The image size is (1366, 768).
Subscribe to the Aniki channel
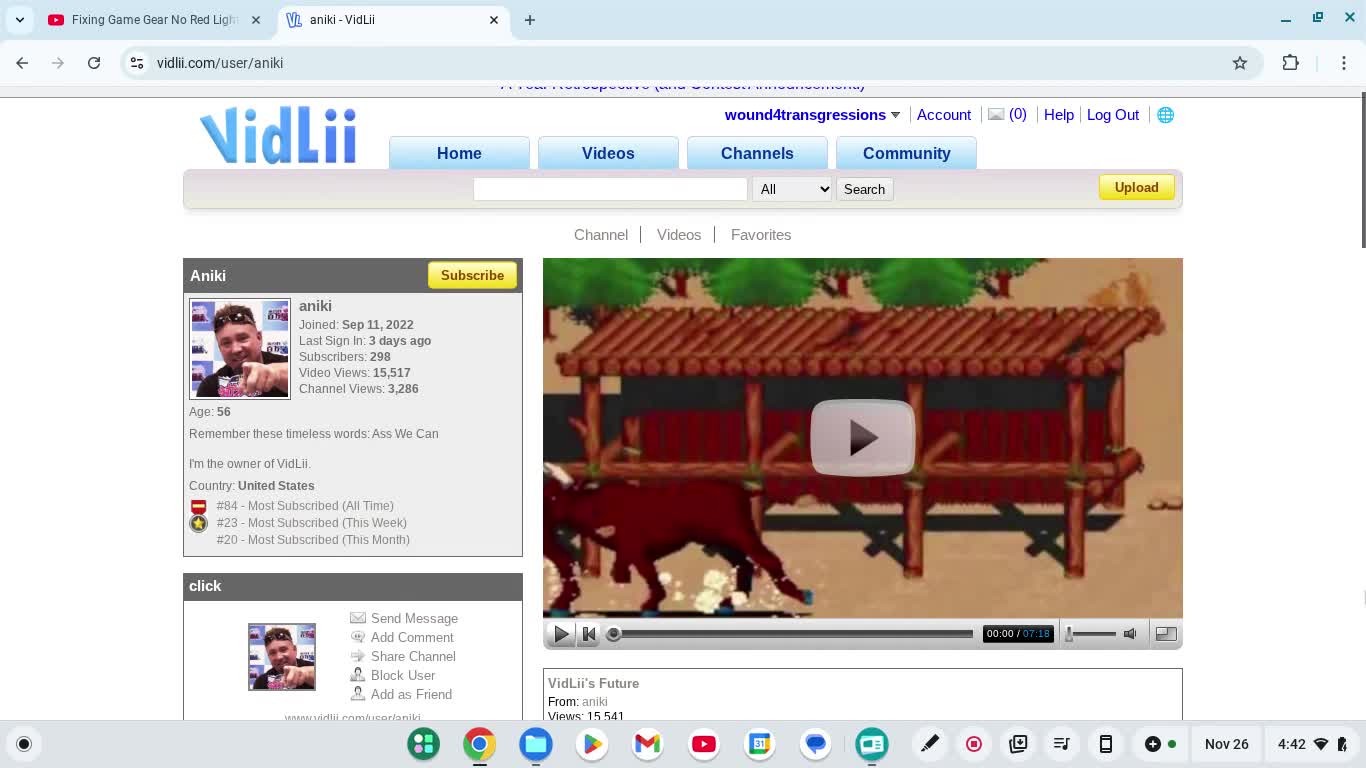472,275
